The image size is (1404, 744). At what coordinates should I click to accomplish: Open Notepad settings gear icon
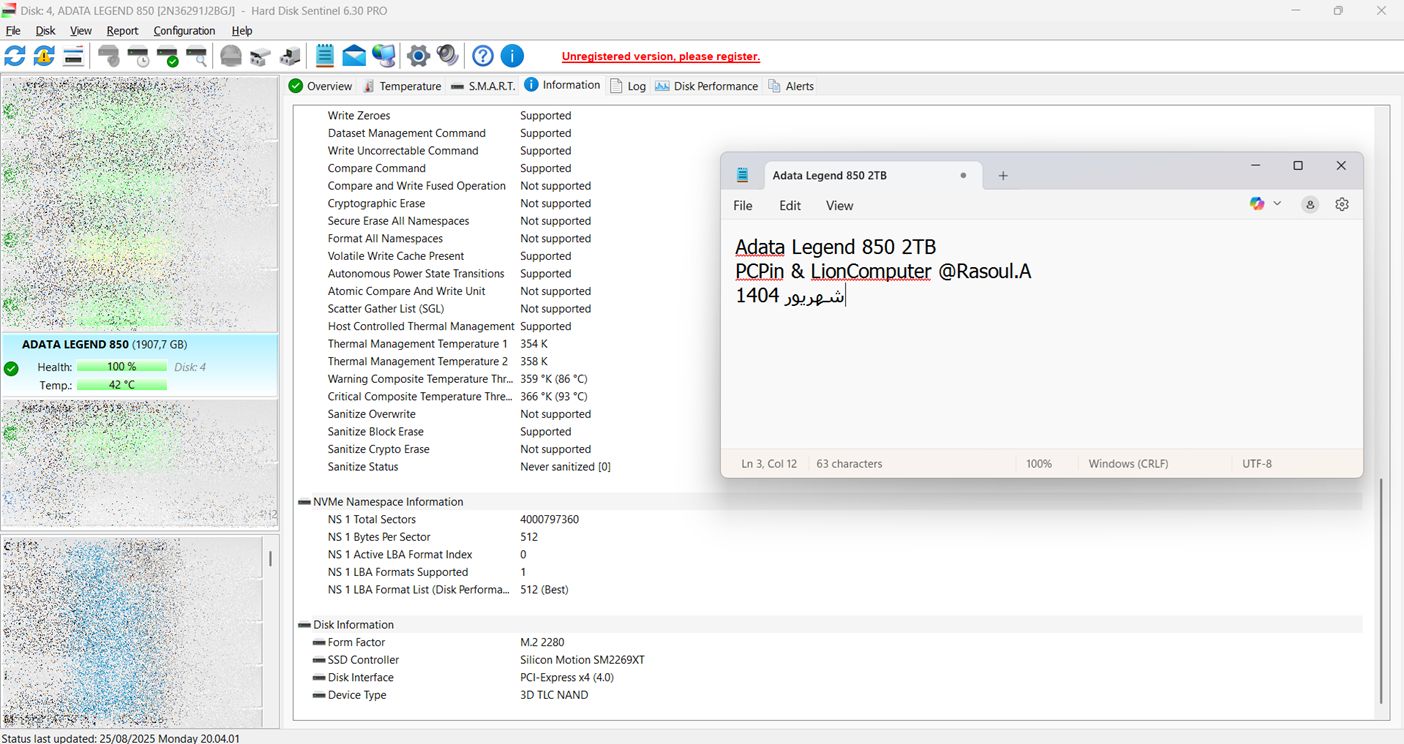point(1342,204)
